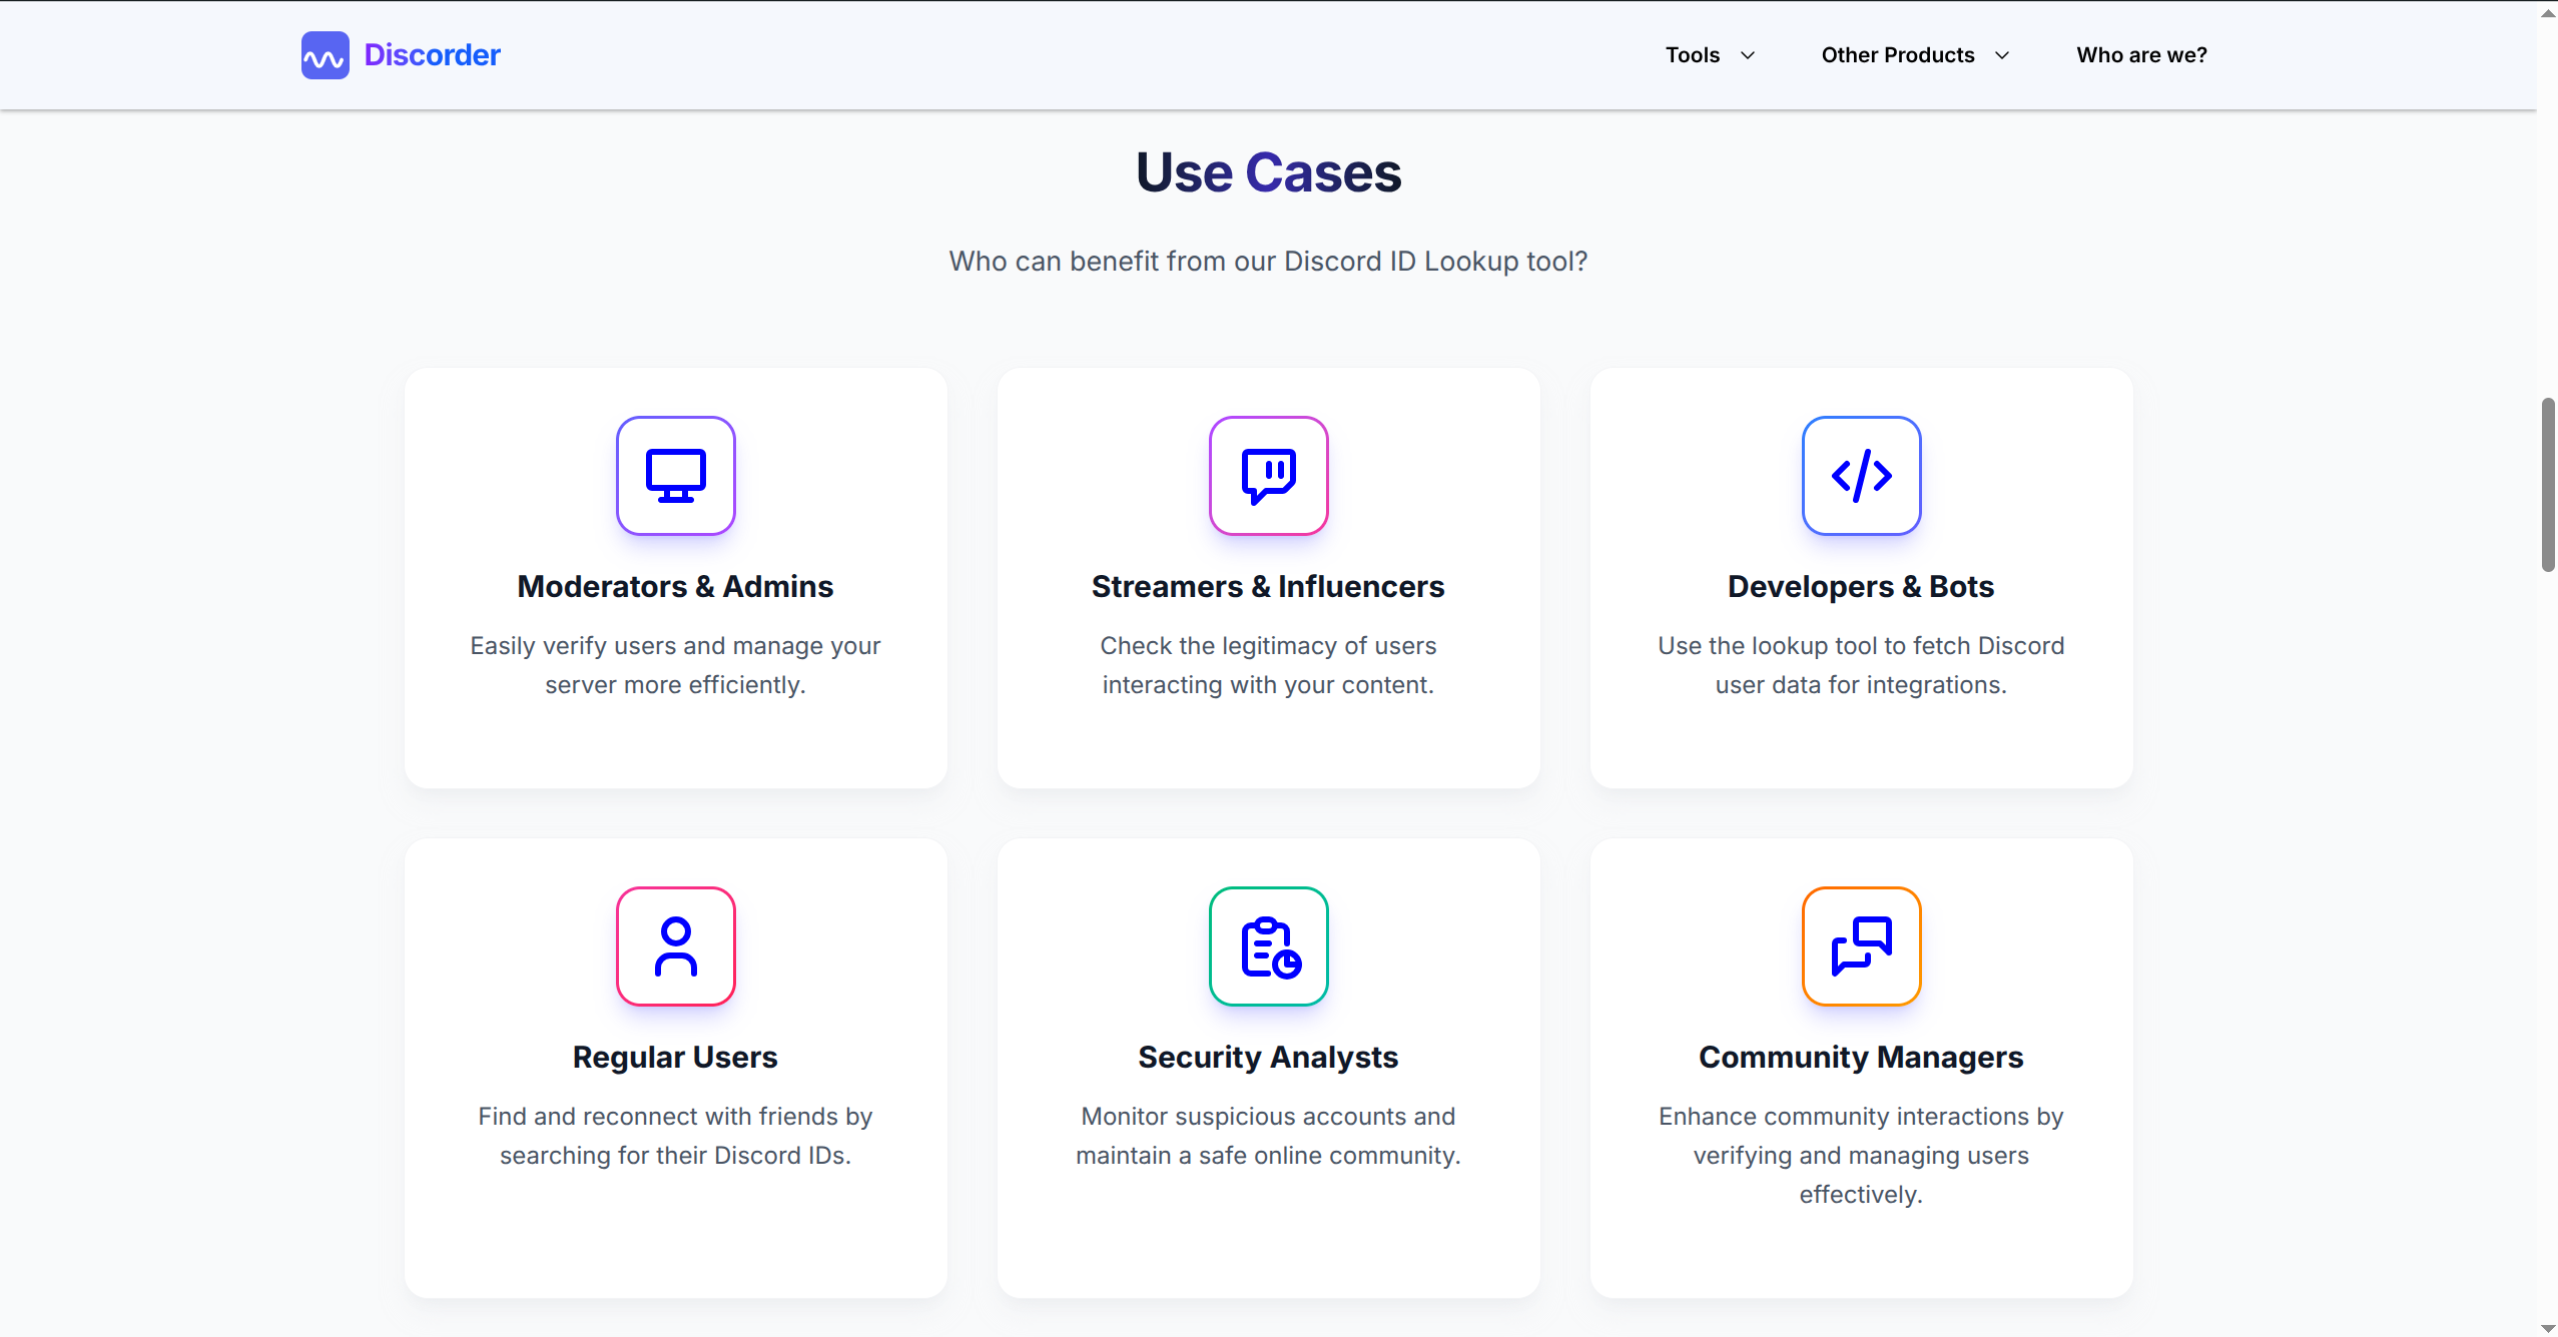Select the code icon for Developers & Bots
The width and height of the screenshot is (2558, 1337).
pos(1860,475)
